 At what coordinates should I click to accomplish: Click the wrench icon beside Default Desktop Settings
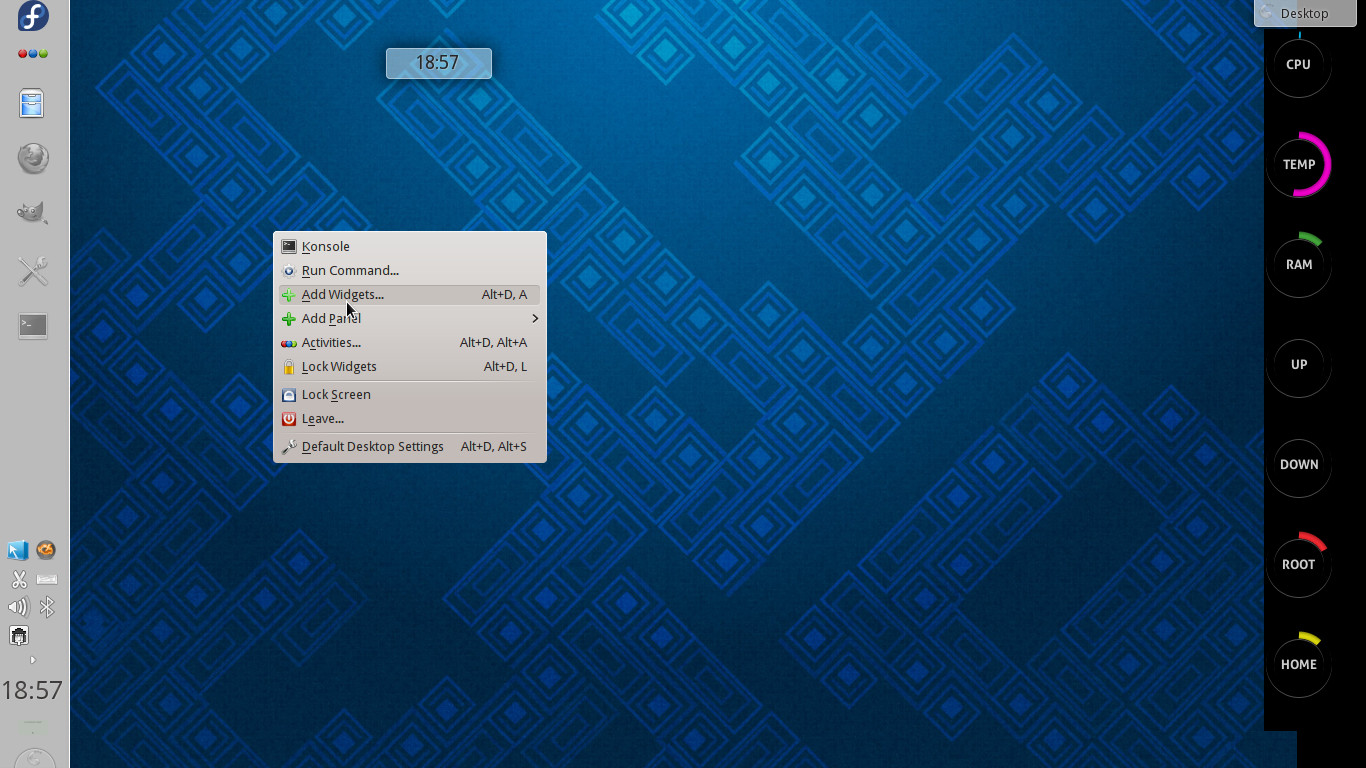(289, 447)
